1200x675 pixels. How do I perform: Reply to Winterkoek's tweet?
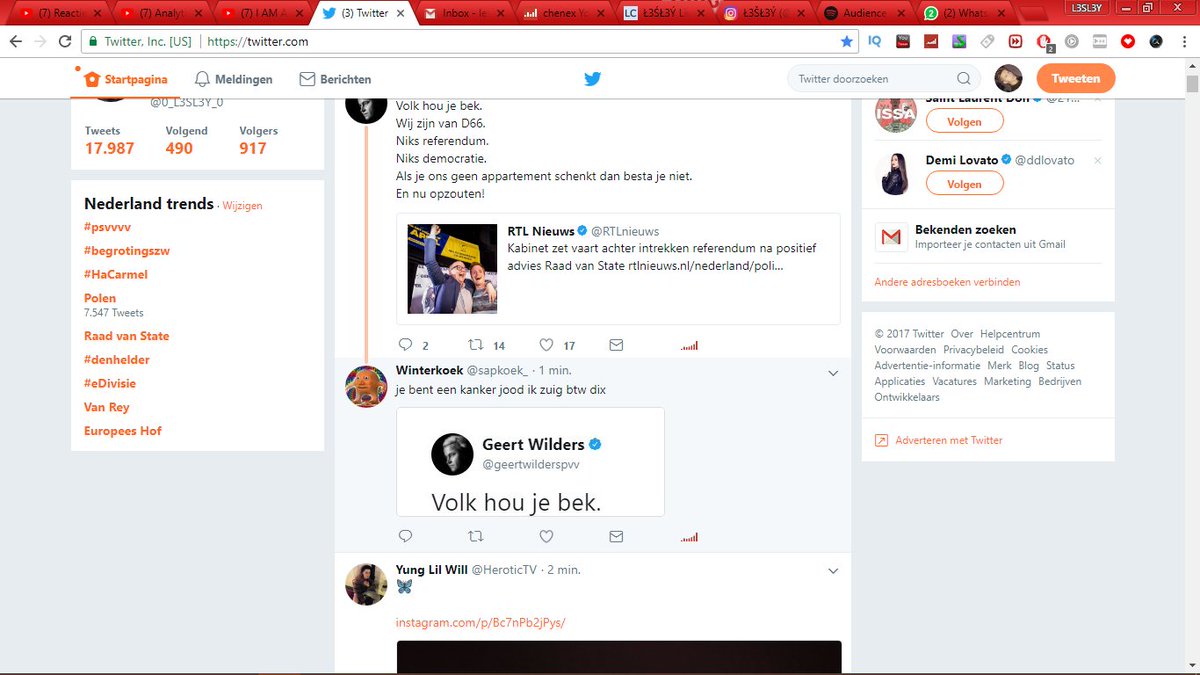406,536
